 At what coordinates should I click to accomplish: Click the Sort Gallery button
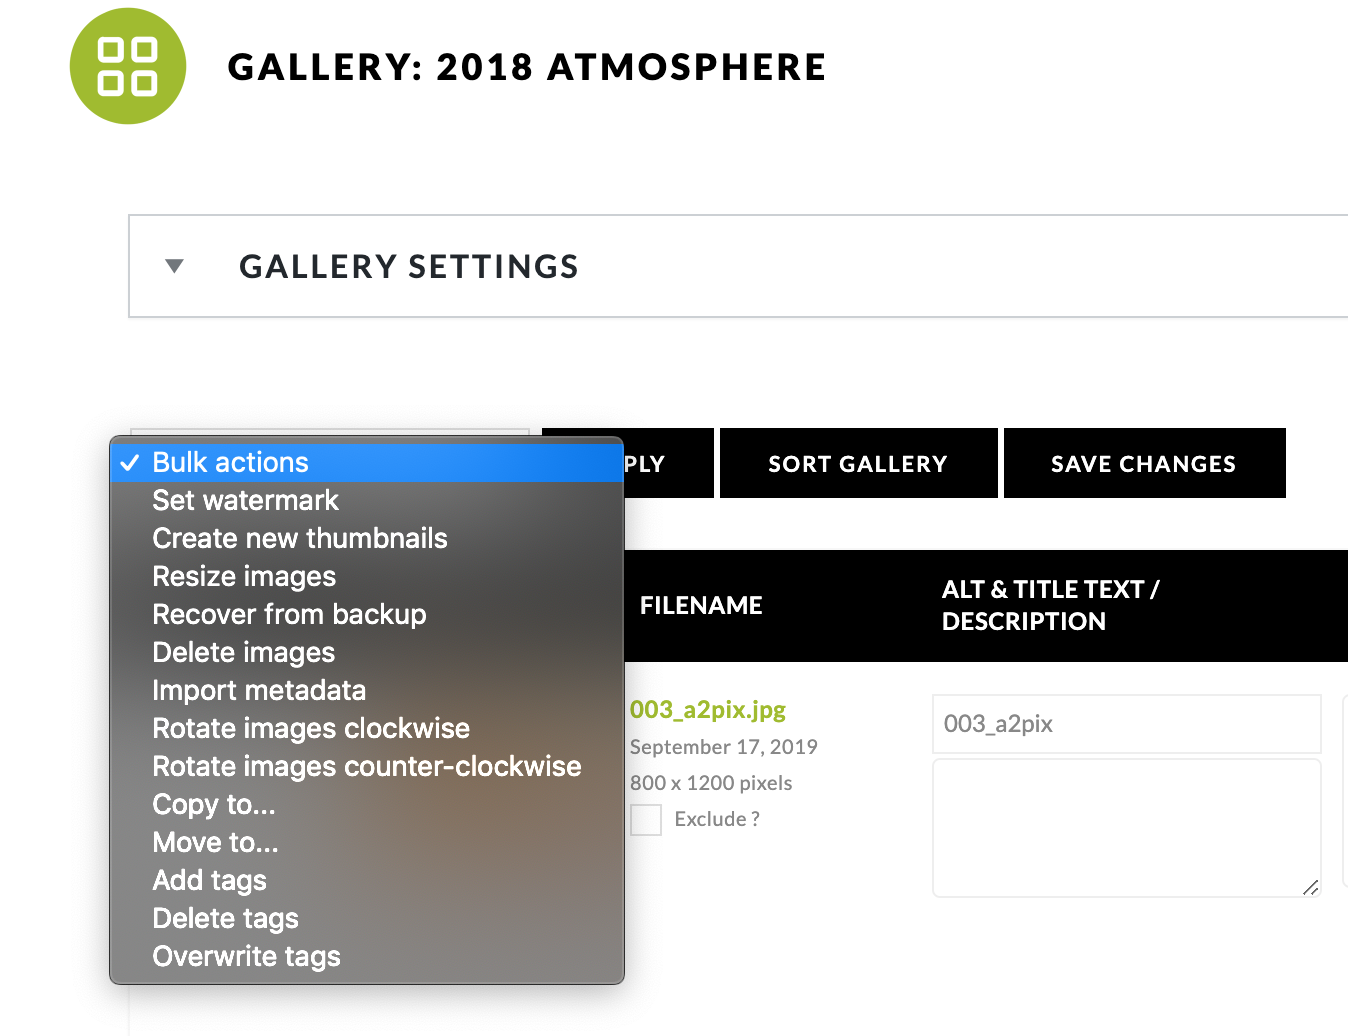point(857,463)
